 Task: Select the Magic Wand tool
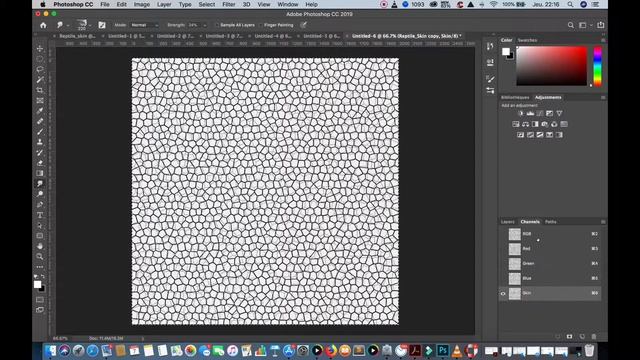click(40, 80)
